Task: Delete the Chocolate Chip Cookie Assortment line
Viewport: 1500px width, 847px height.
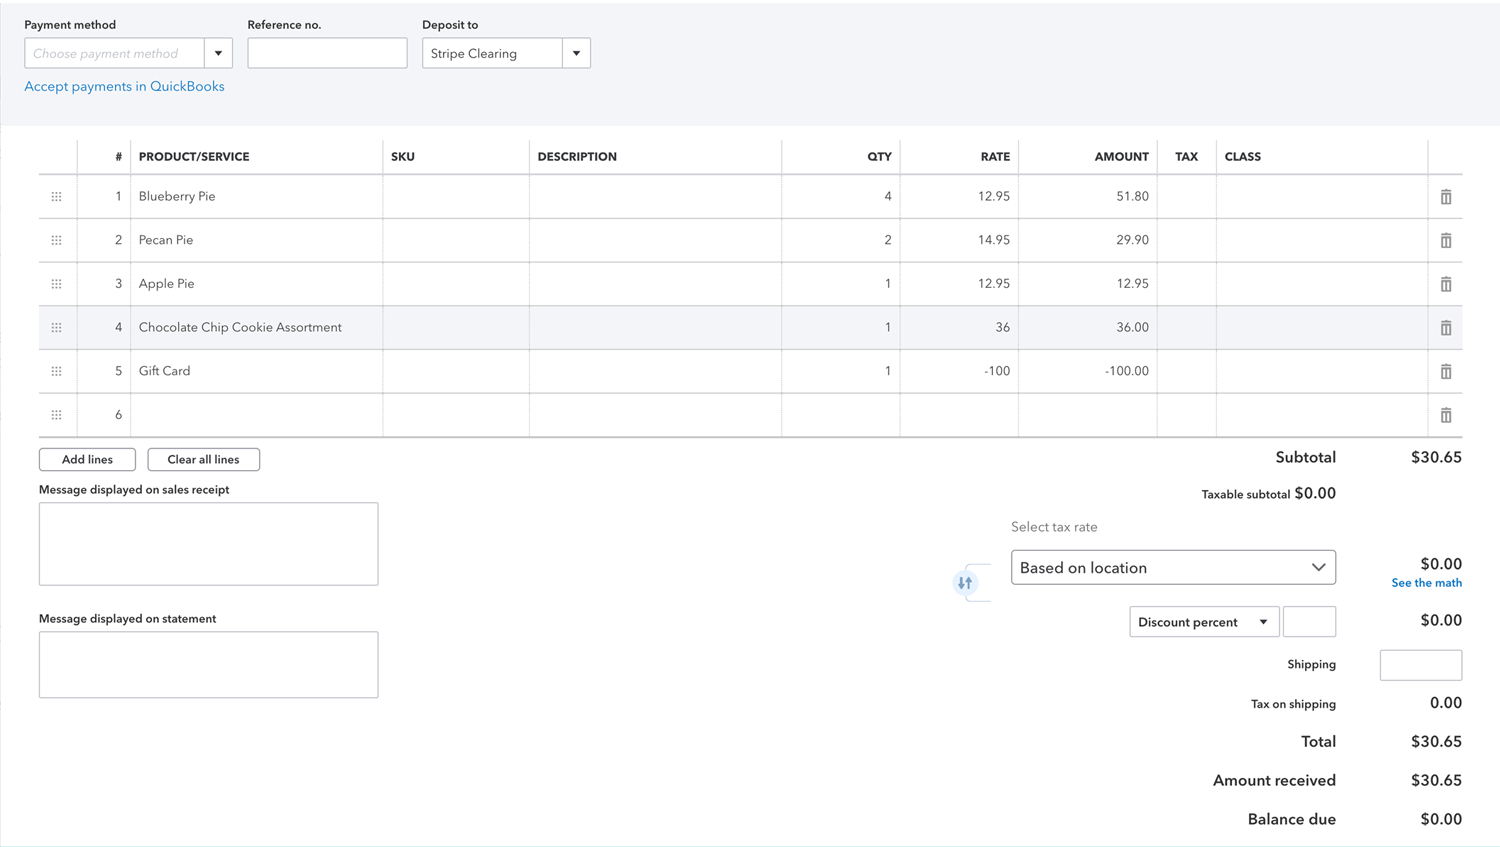Action: 1445,328
